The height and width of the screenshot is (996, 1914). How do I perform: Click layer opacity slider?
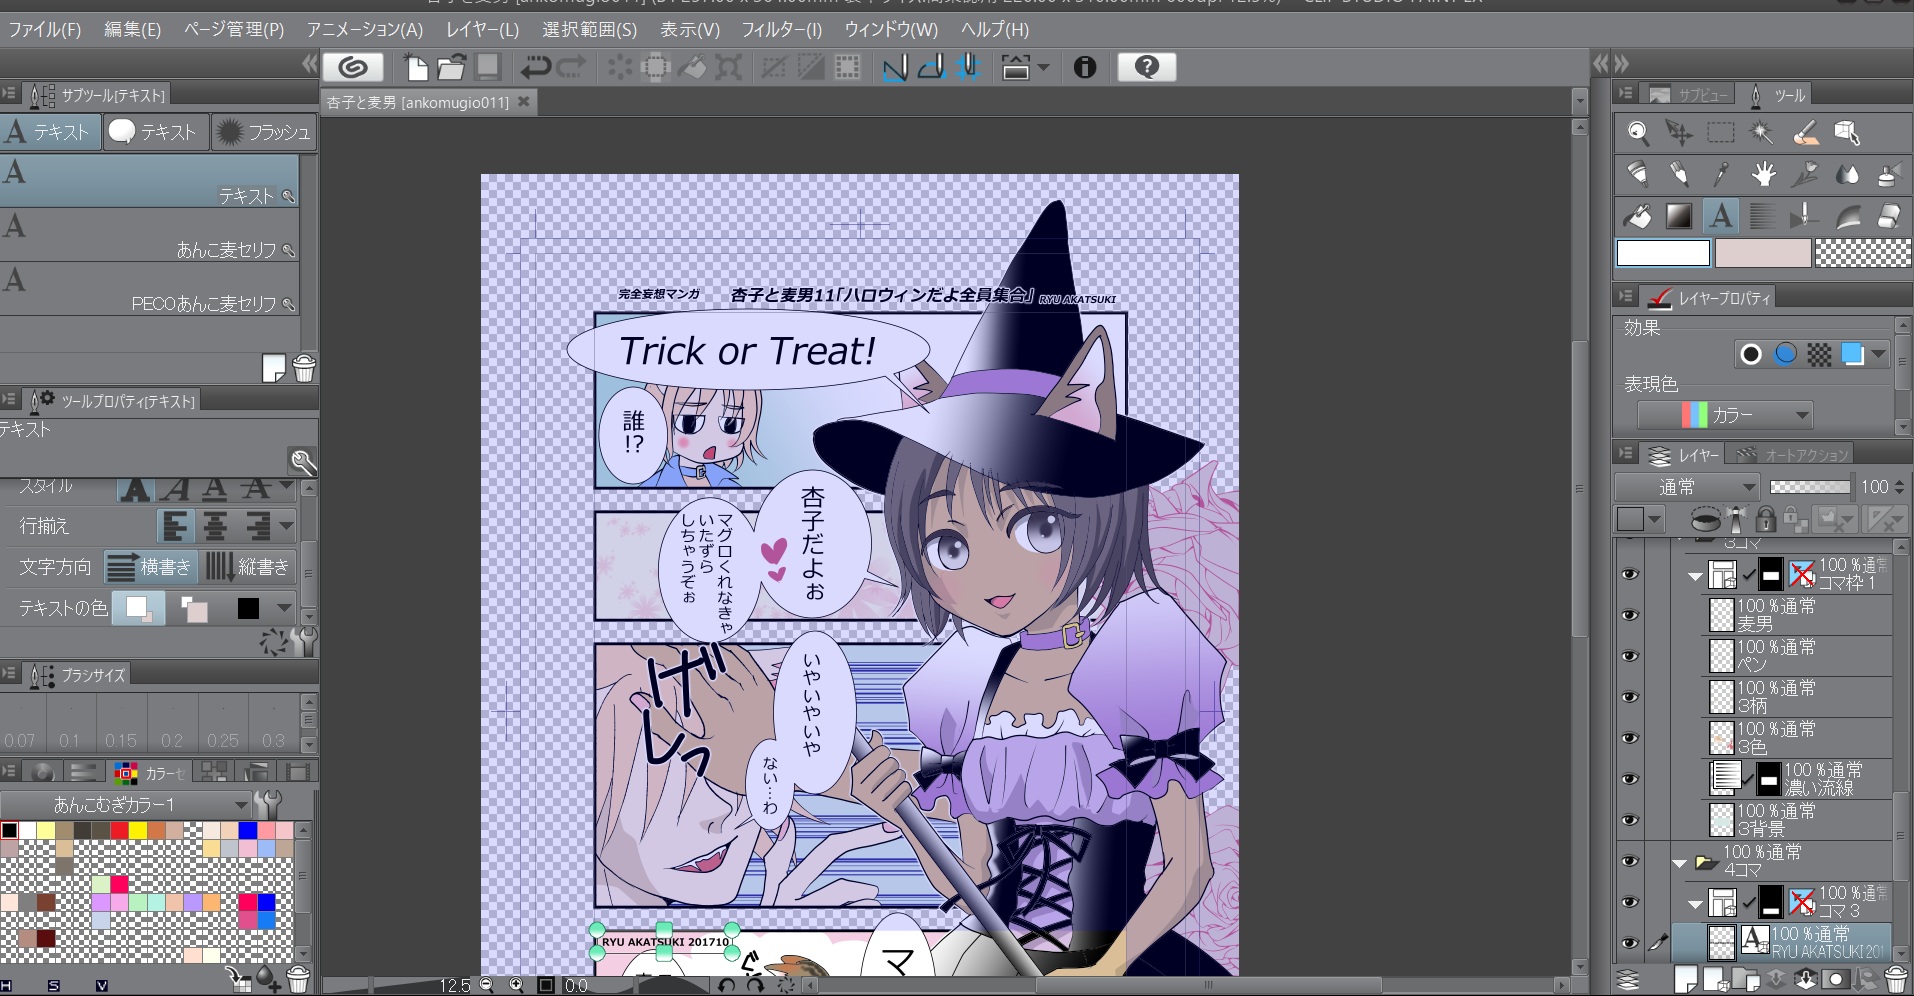[x=1810, y=487]
